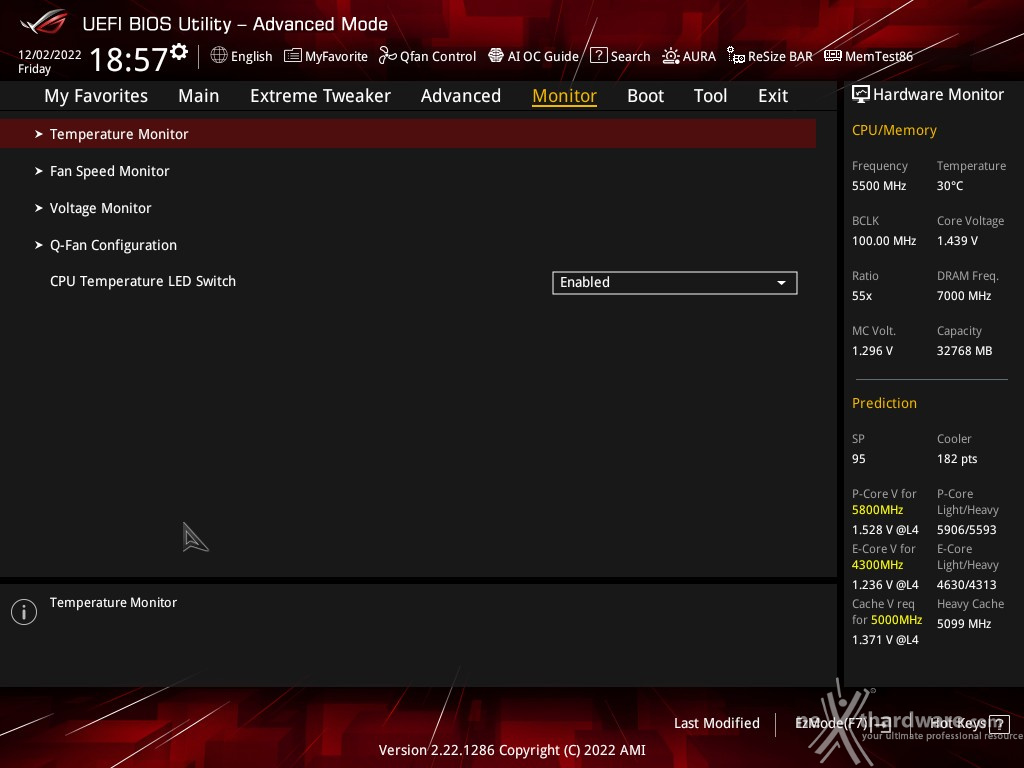Click the 4300MHz E-Core target
This screenshot has height=768, width=1024.
tap(878, 565)
